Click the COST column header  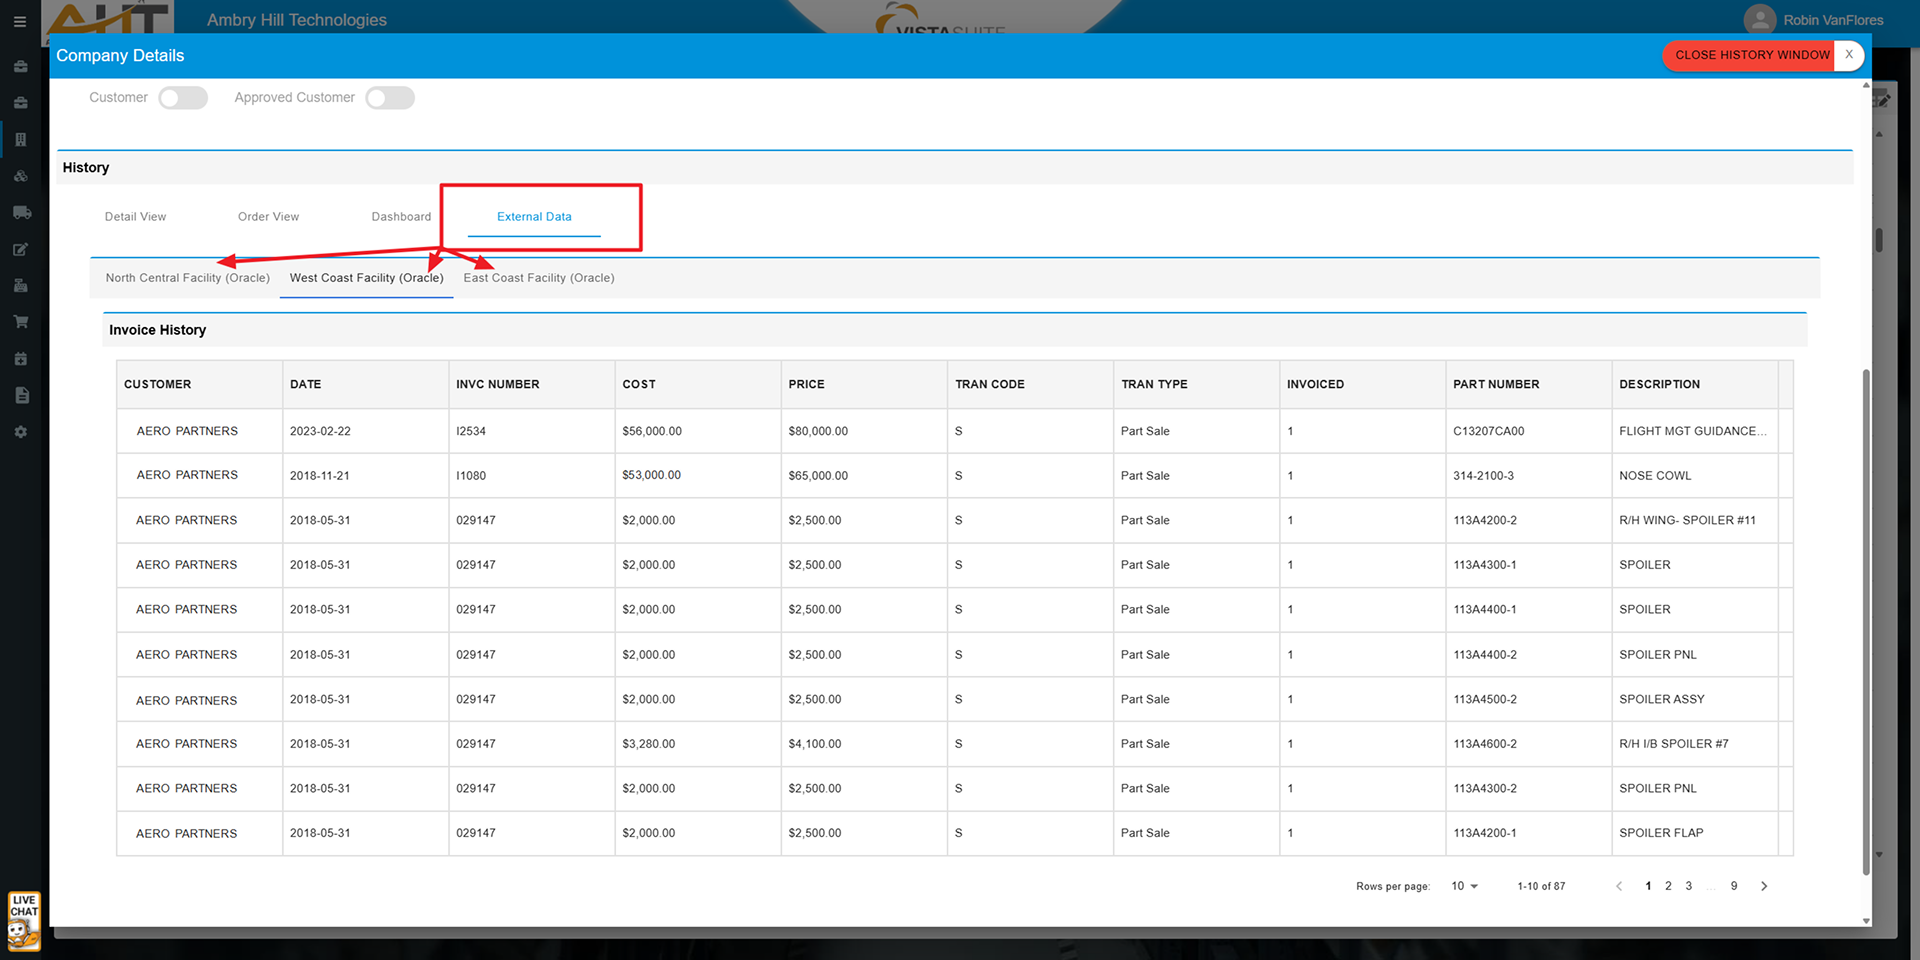point(639,384)
